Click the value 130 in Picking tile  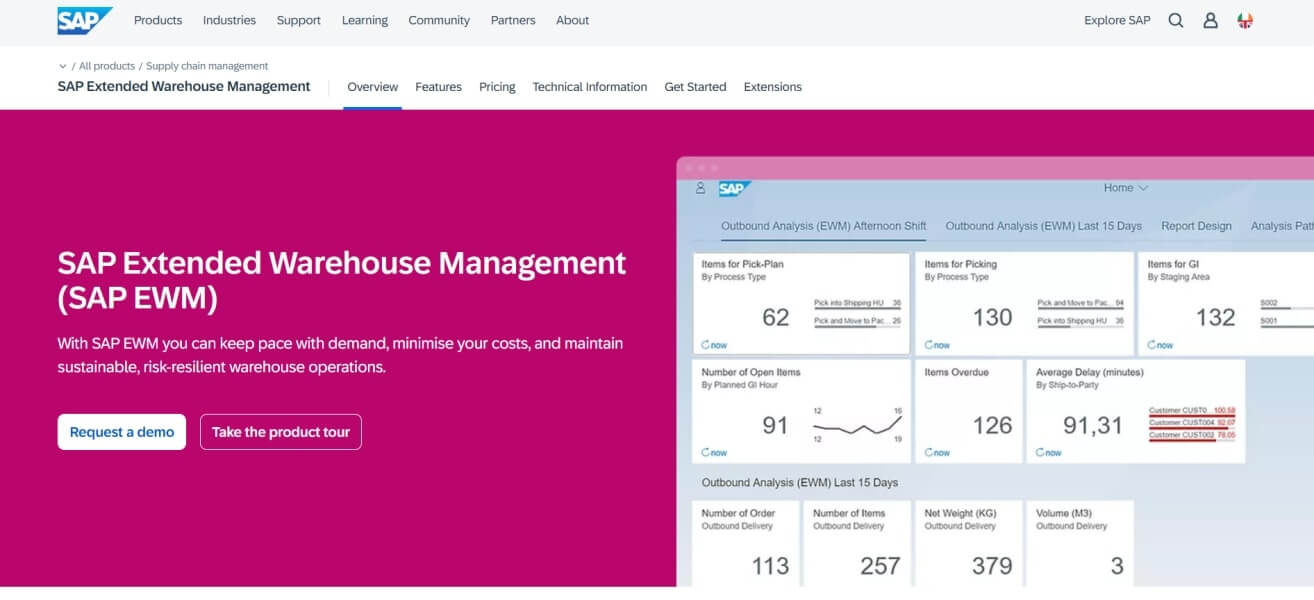tap(992, 318)
